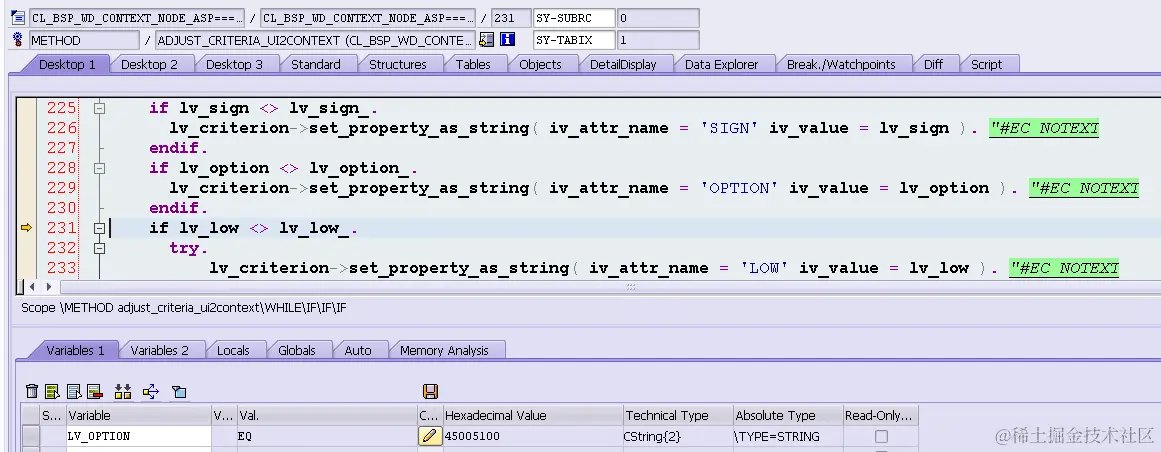Open the Globals tab
The width and height of the screenshot is (1161, 452).
[x=296, y=350]
